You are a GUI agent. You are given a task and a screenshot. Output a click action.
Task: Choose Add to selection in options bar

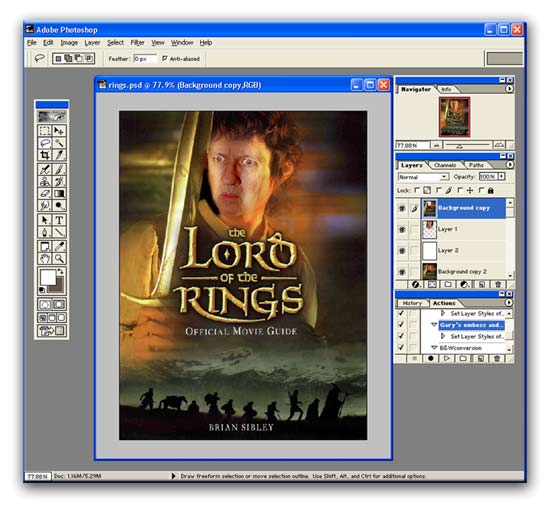pos(68,58)
